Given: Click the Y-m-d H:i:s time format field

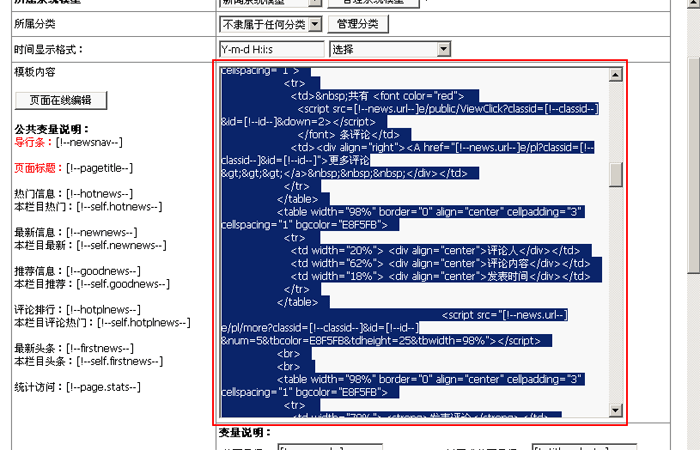Looking at the screenshot, I should [271, 48].
